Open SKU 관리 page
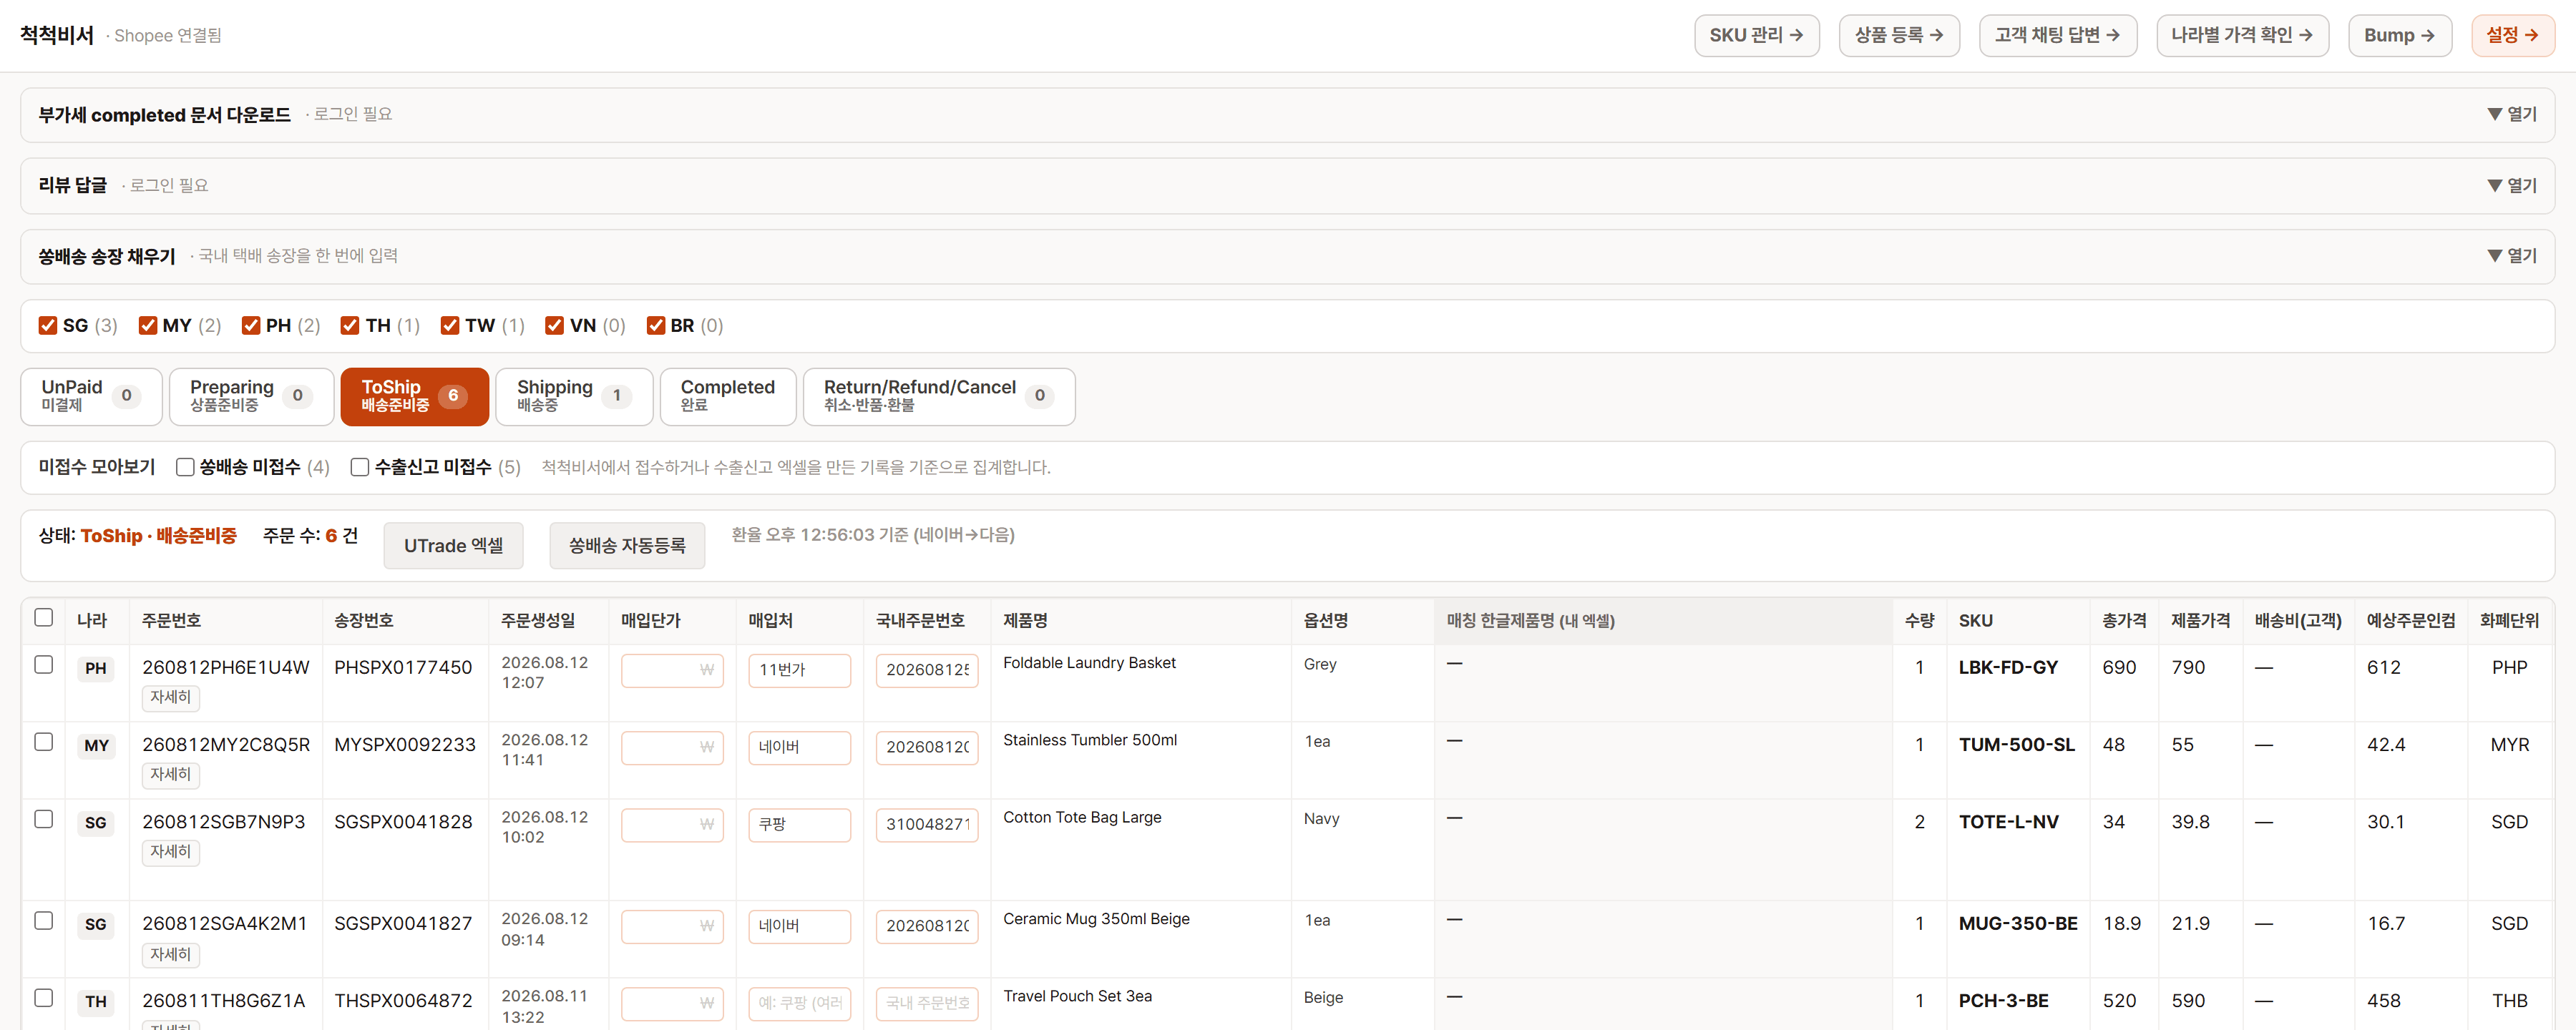 (1756, 35)
